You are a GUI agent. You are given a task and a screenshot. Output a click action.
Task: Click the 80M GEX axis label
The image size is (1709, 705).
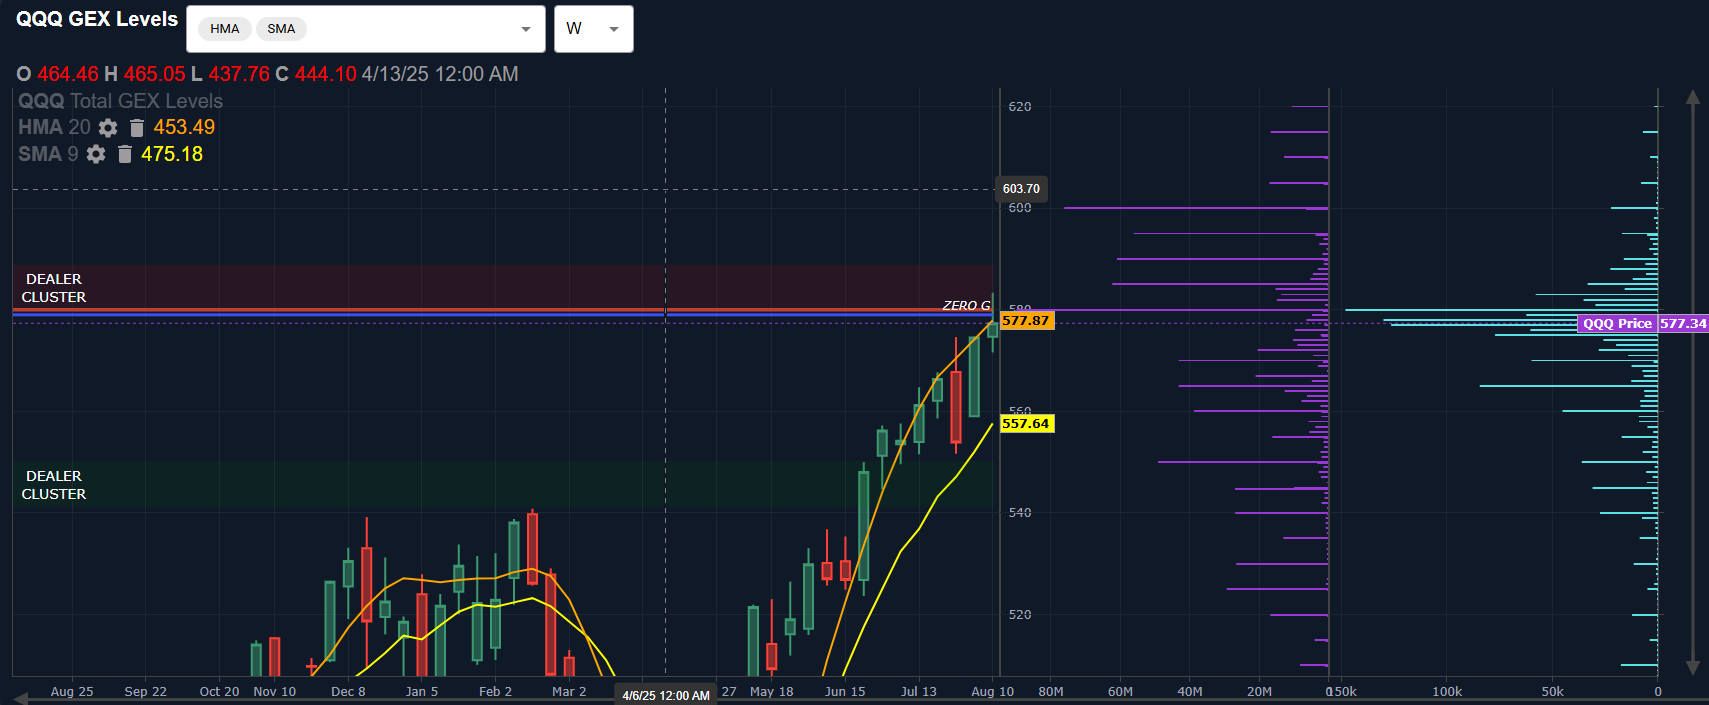[x=1051, y=691]
